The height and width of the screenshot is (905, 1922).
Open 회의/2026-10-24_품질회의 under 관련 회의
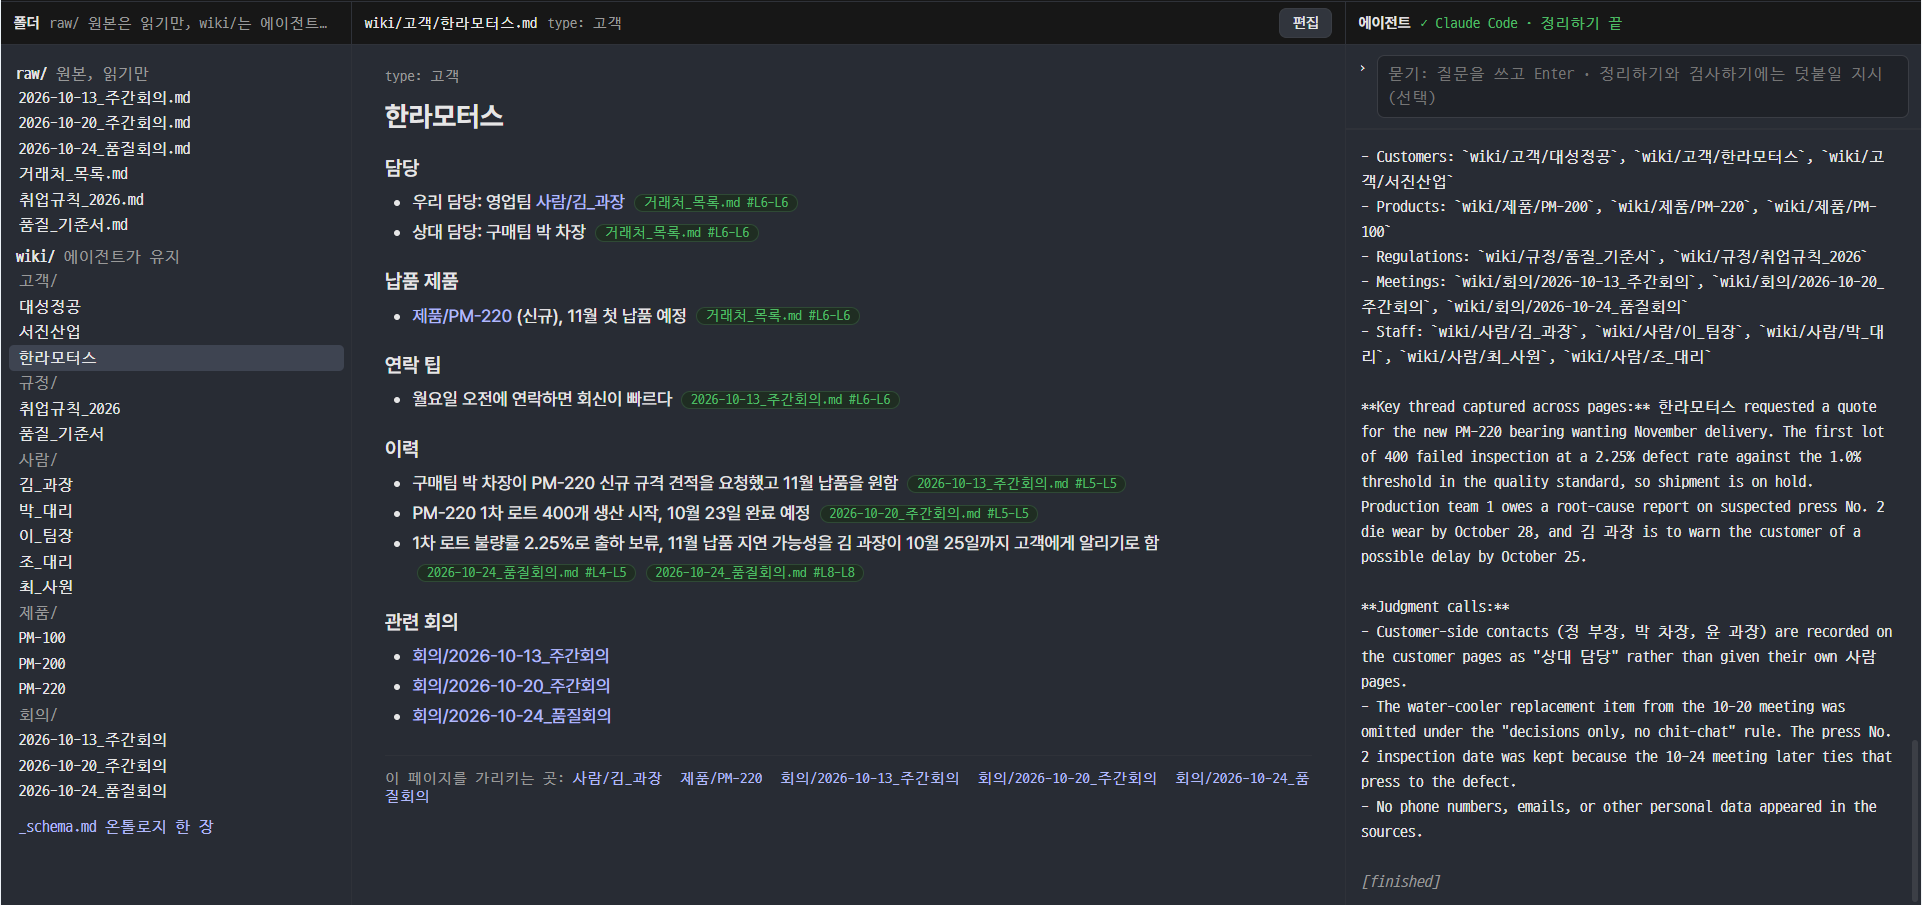[x=511, y=716]
